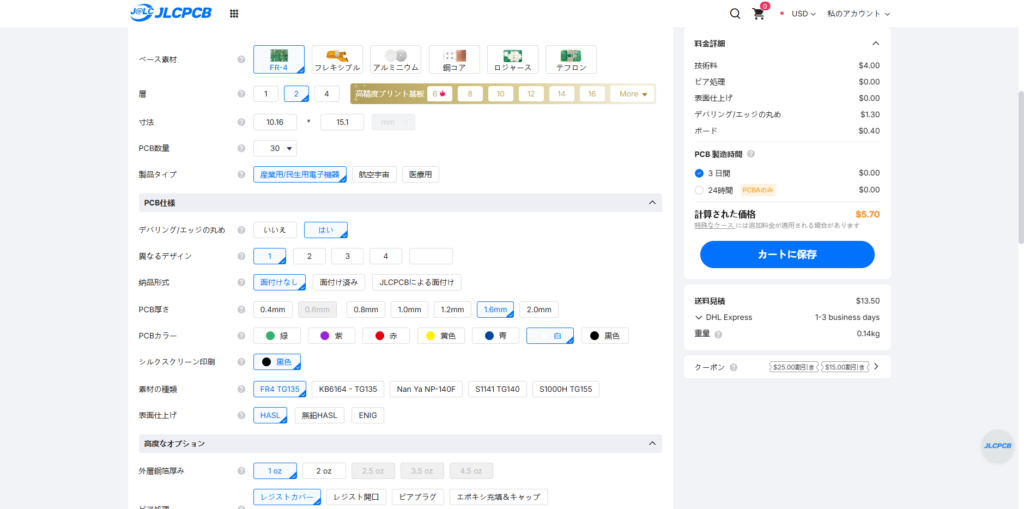Select the 無鉛HASL surface finish
The width and height of the screenshot is (1024, 509).
(x=319, y=415)
